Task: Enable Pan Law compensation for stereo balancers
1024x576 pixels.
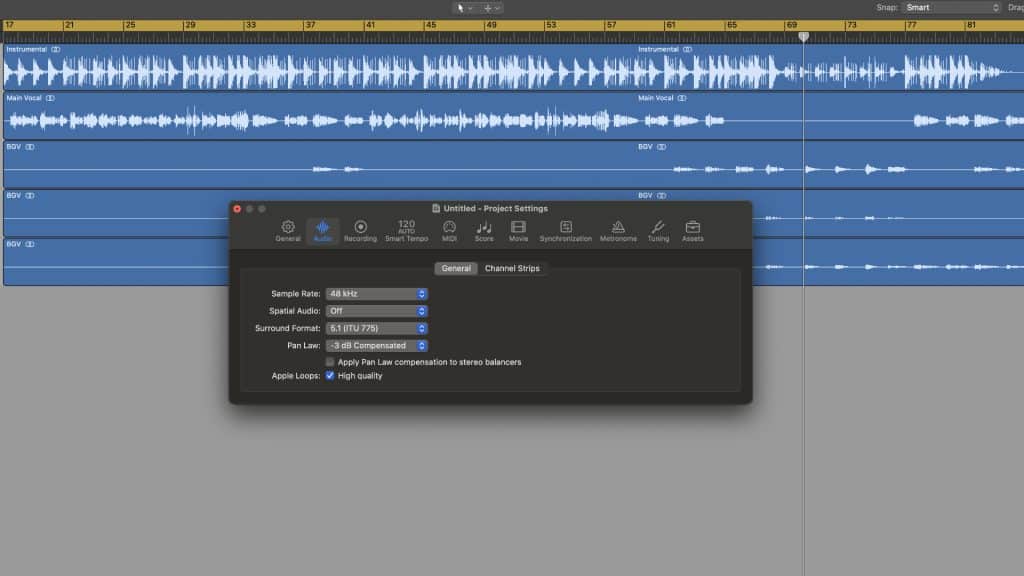Action: [330, 362]
